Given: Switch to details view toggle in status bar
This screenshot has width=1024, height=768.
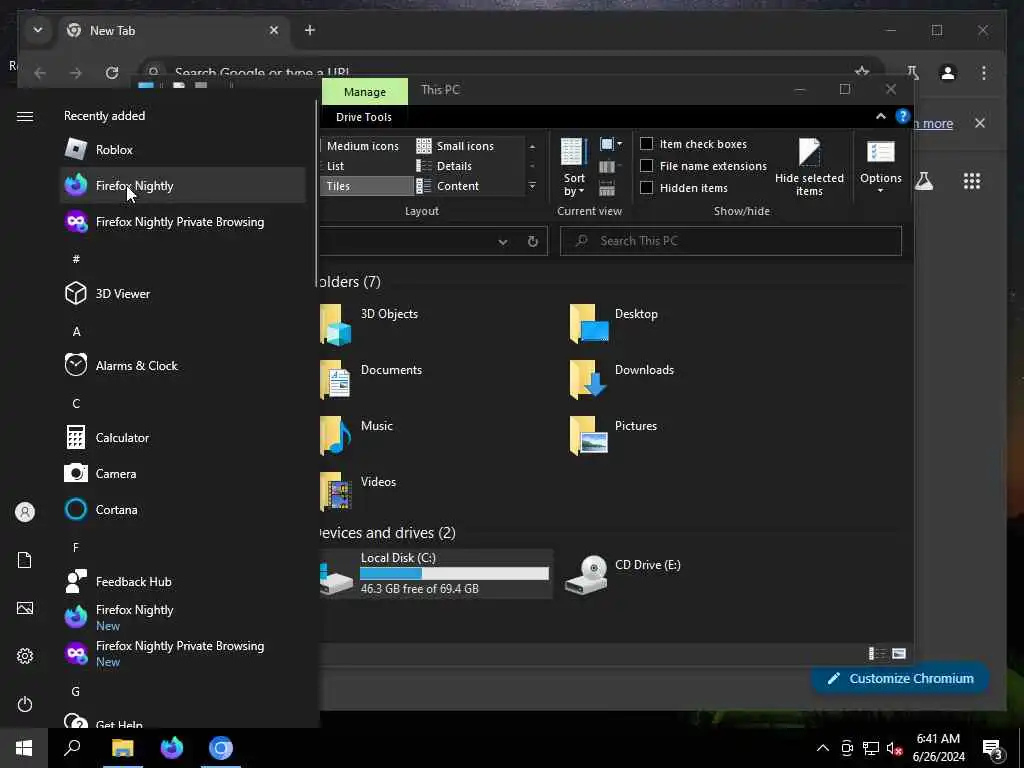Looking at the screenshot, I should (876, 653).
